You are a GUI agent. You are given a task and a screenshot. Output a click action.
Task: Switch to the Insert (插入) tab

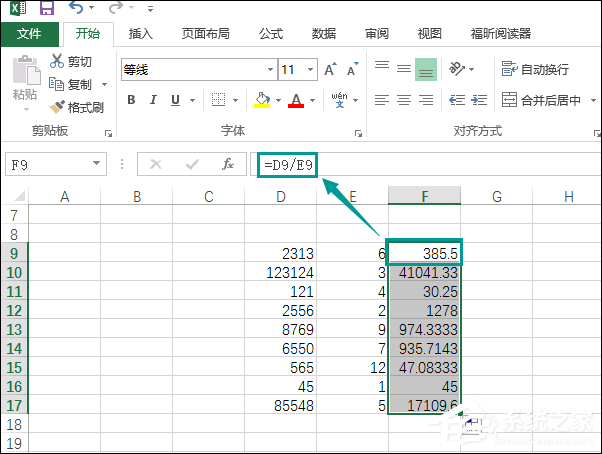141,33
